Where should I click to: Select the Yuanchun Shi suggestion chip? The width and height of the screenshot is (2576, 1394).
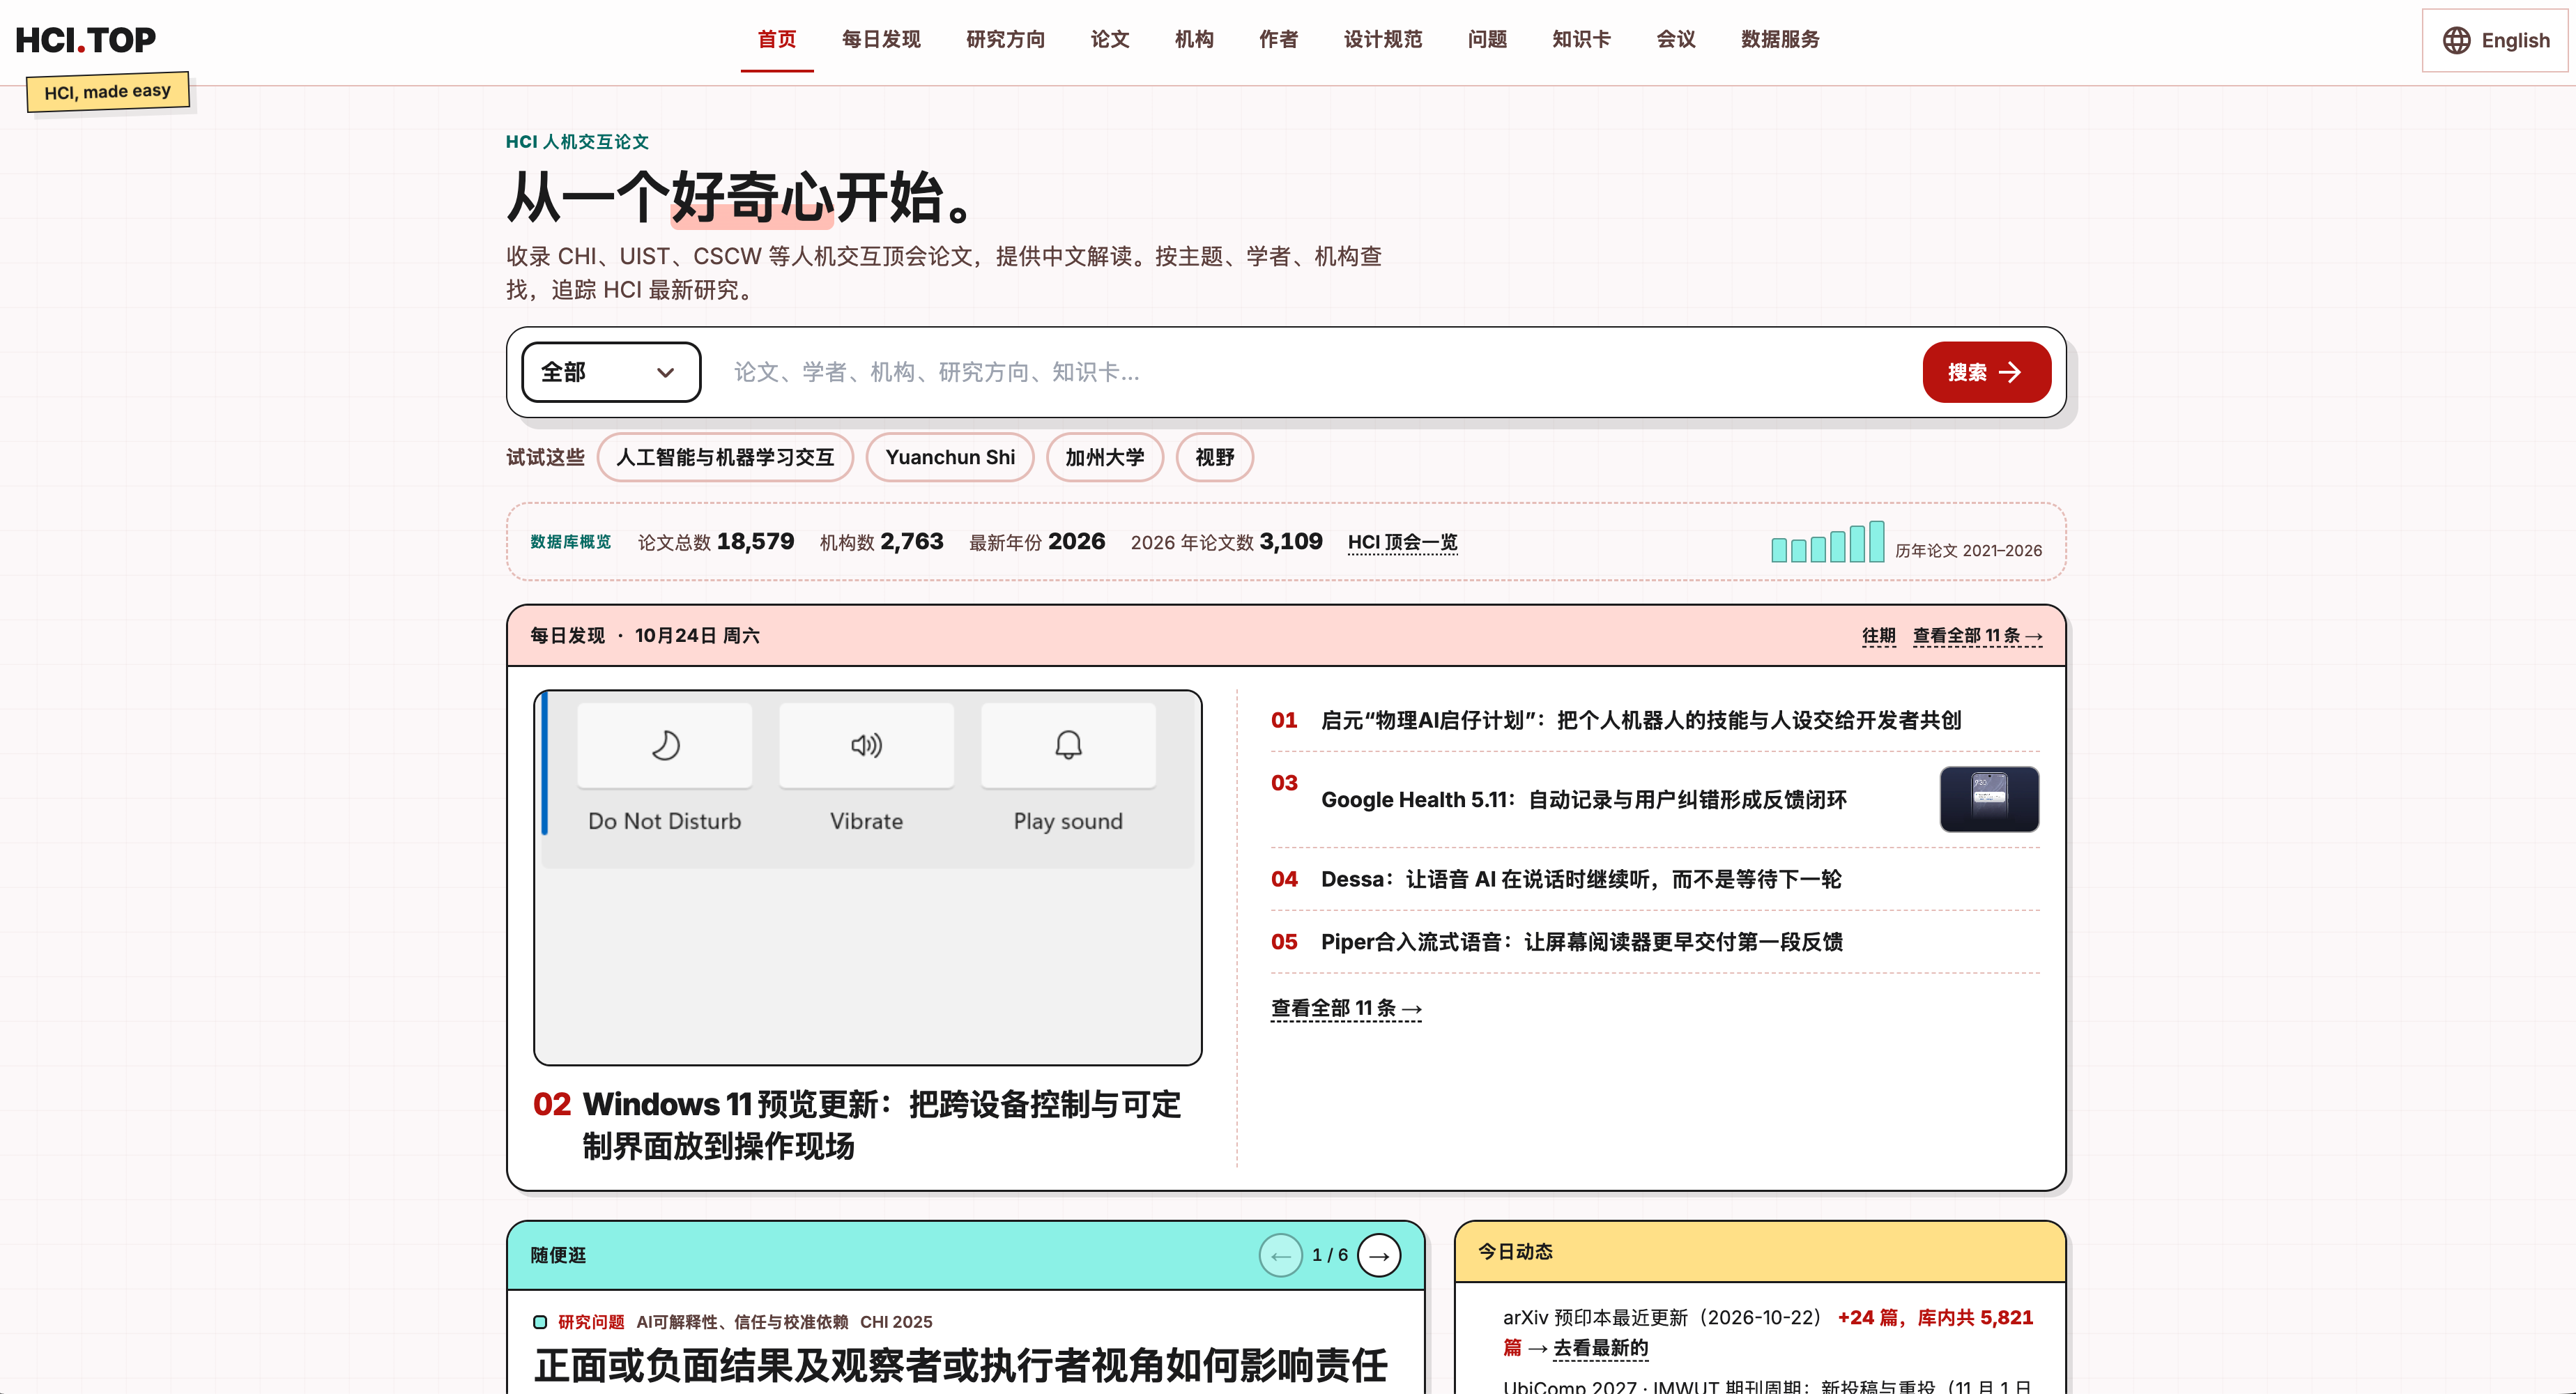950,457
